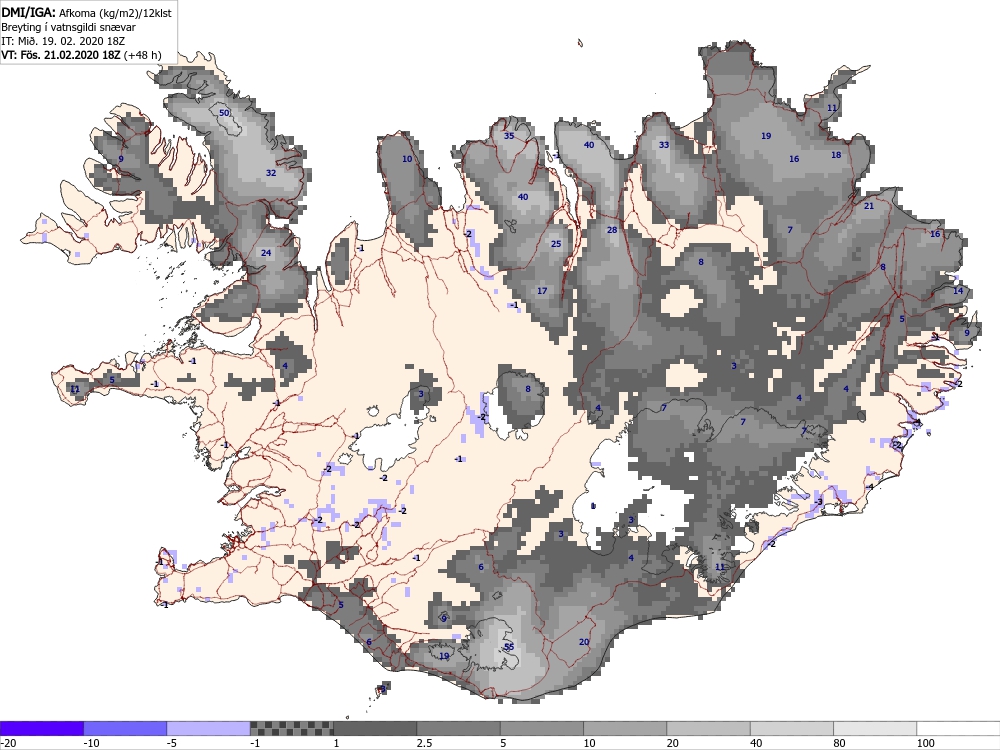Click the '21' value on the map
The image size is (1000, 750).
[869, 206]
